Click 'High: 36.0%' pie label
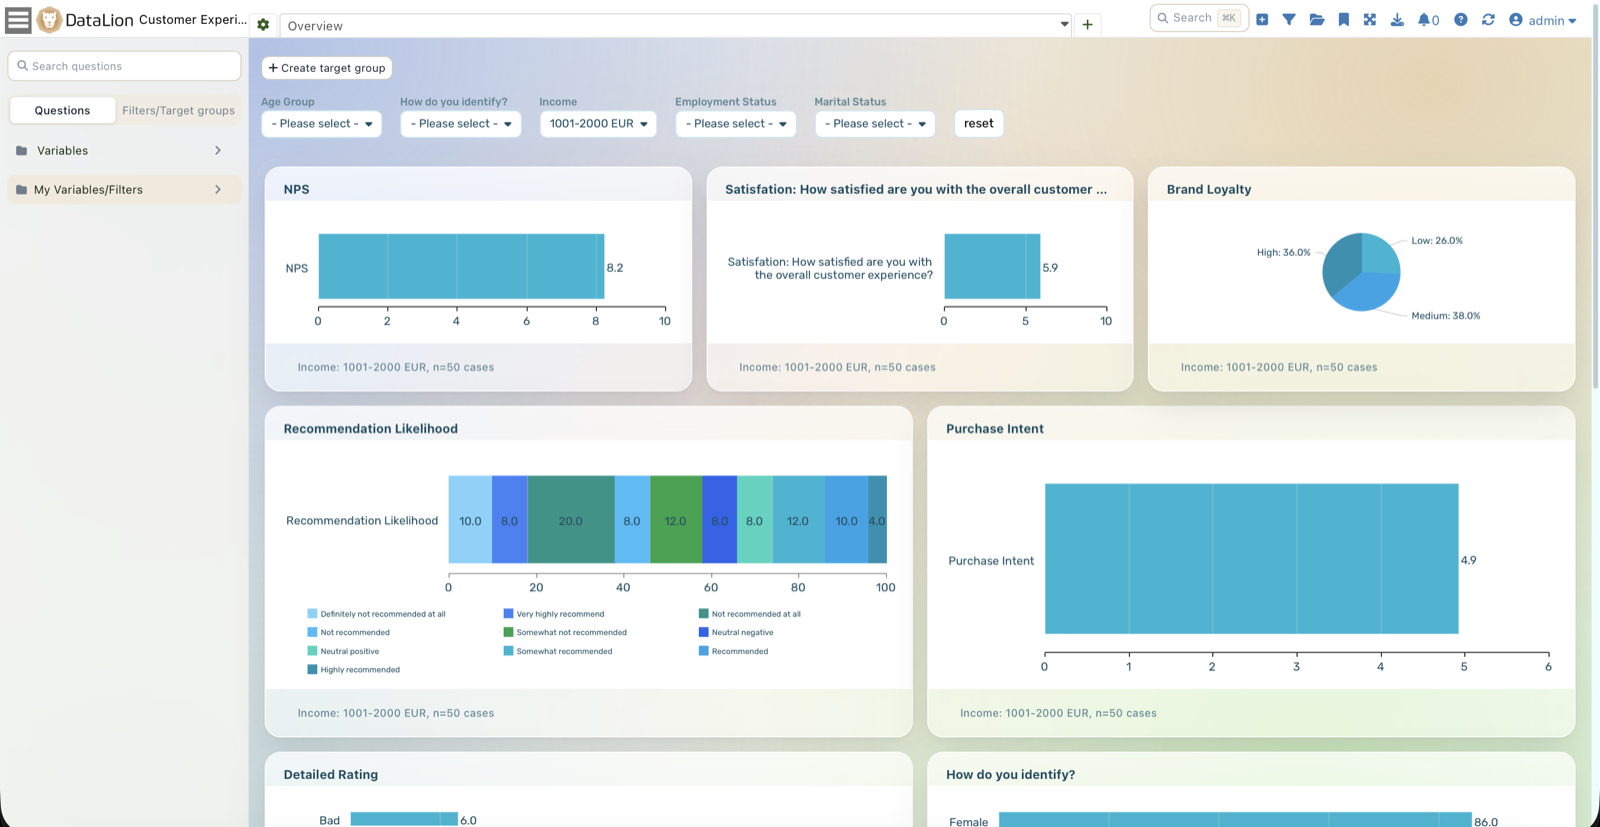Image resolution: width=1600 pixels, height=827 pixels. pyautogui.click(x=1283, y=253)
